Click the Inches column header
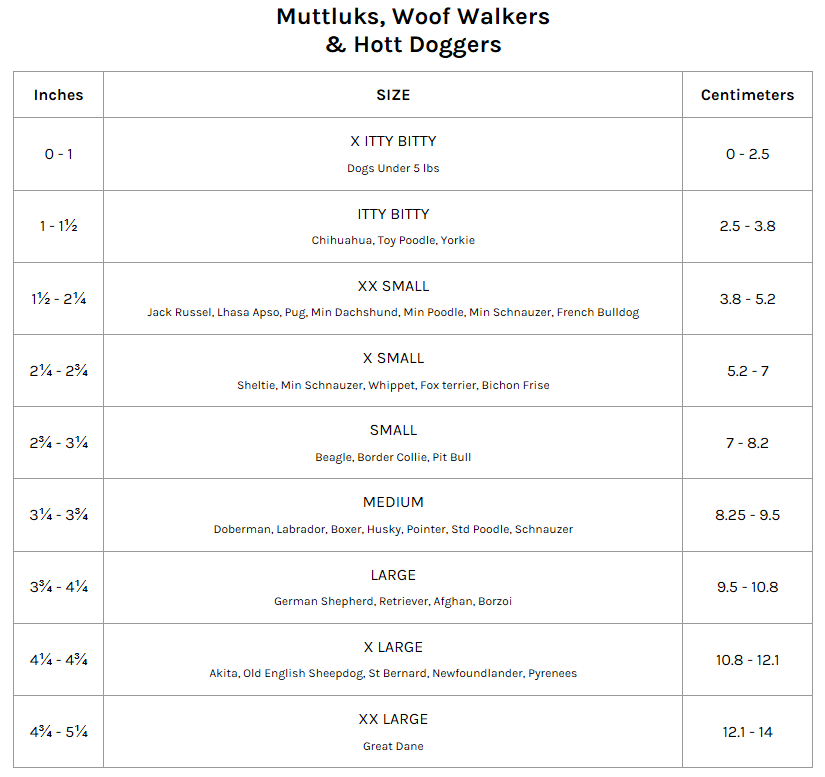Viewport: 825px width, 777px height. 58,95
